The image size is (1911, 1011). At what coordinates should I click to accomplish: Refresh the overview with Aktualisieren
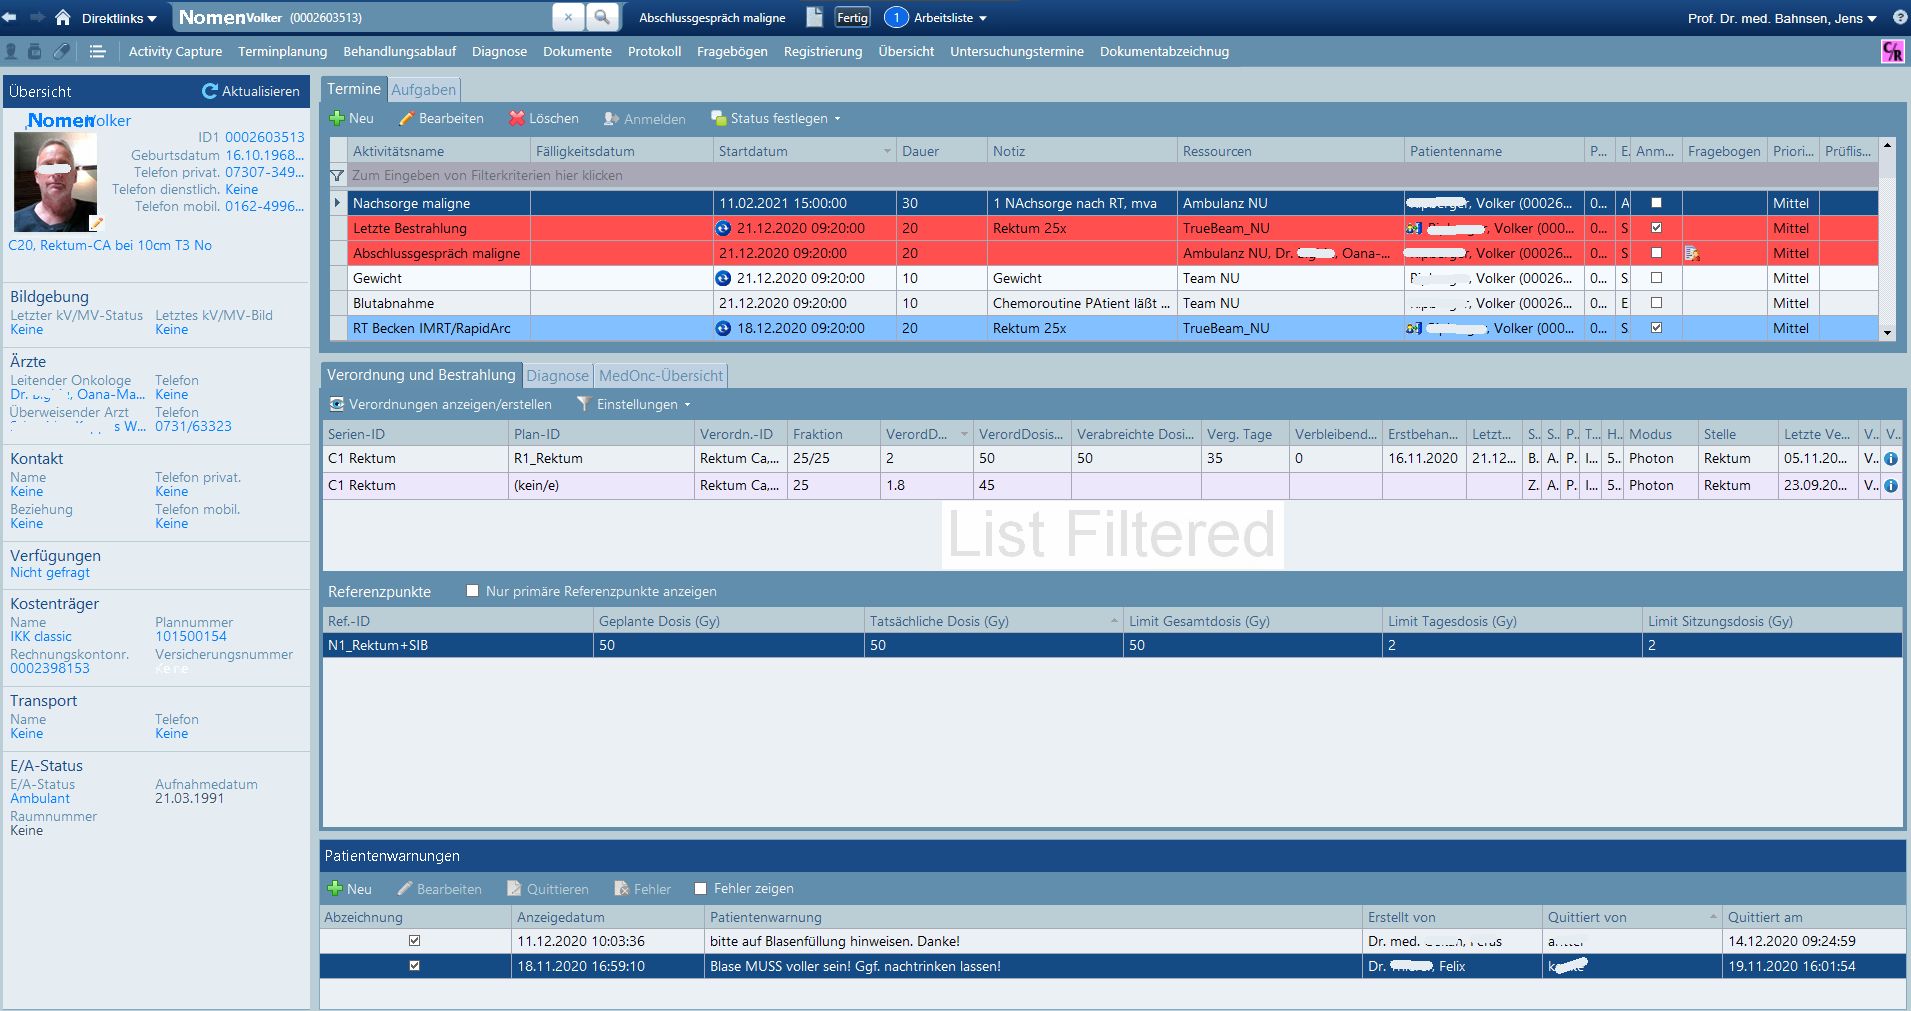(251, 91)
